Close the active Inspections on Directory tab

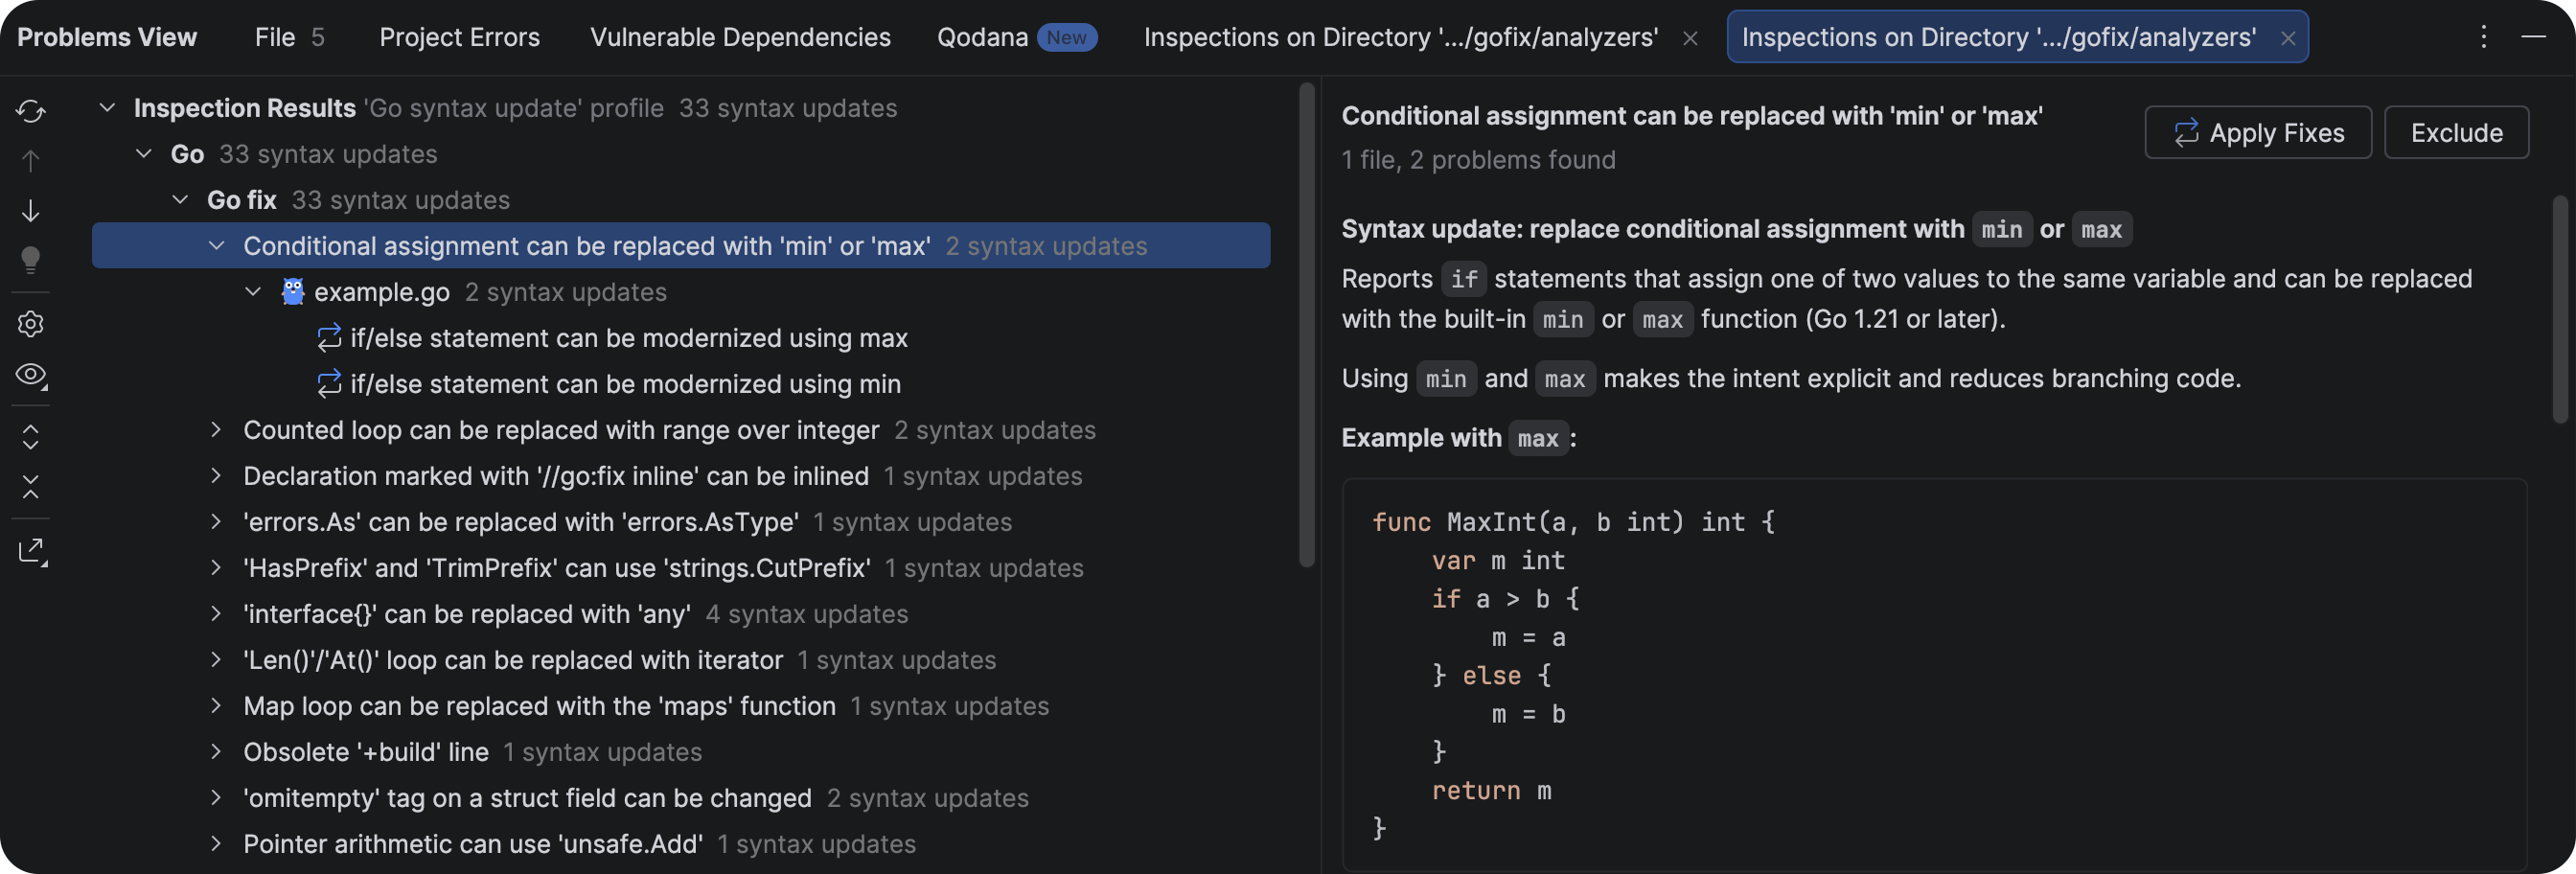(2288, 38)
